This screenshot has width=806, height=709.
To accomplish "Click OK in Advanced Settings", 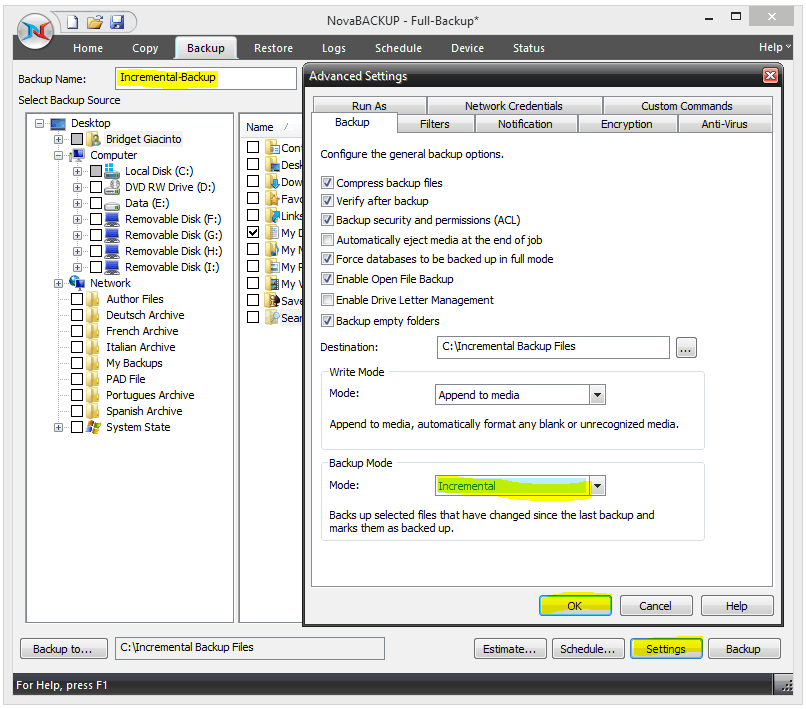I will 576,605.
